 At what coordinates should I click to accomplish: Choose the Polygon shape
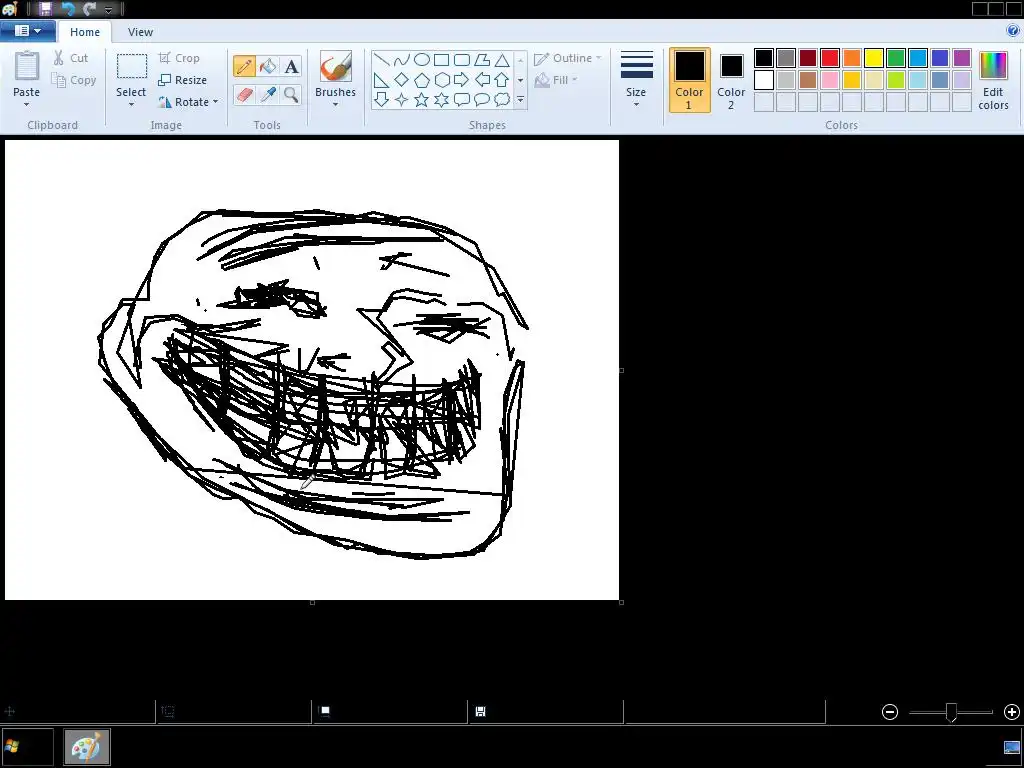[x=482, y=60]
